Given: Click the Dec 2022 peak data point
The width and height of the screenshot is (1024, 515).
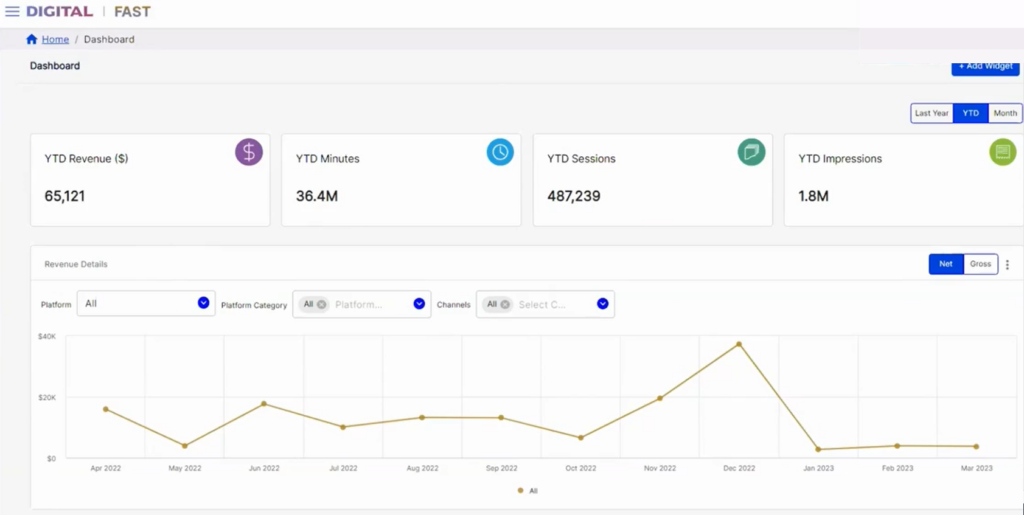Looking at the screenshot, I should (x=739, y=344).
